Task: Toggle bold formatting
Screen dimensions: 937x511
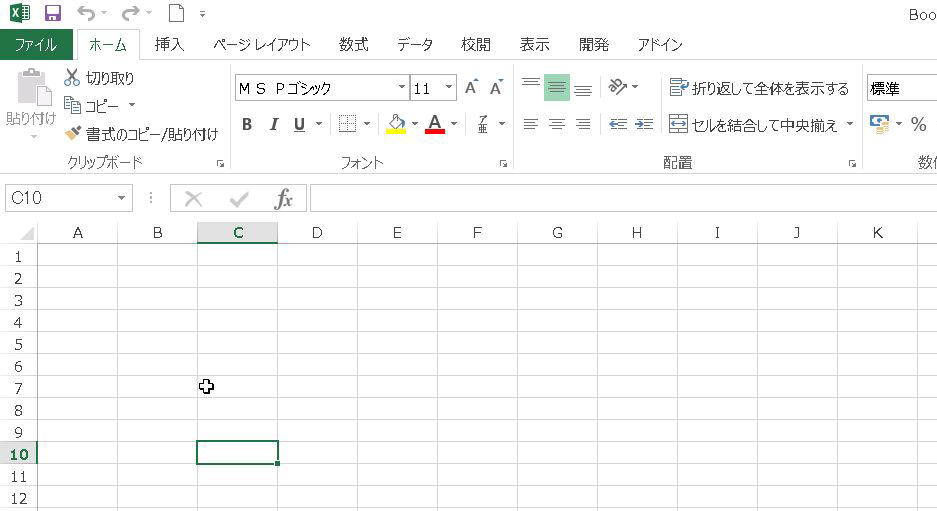Action: coord(247,124)
